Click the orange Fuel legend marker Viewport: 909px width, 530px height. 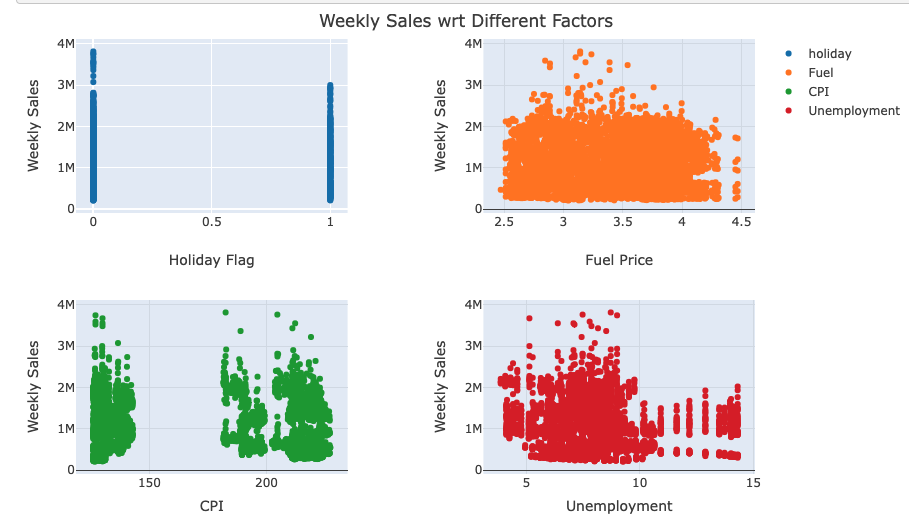click(x=788, y=73)
